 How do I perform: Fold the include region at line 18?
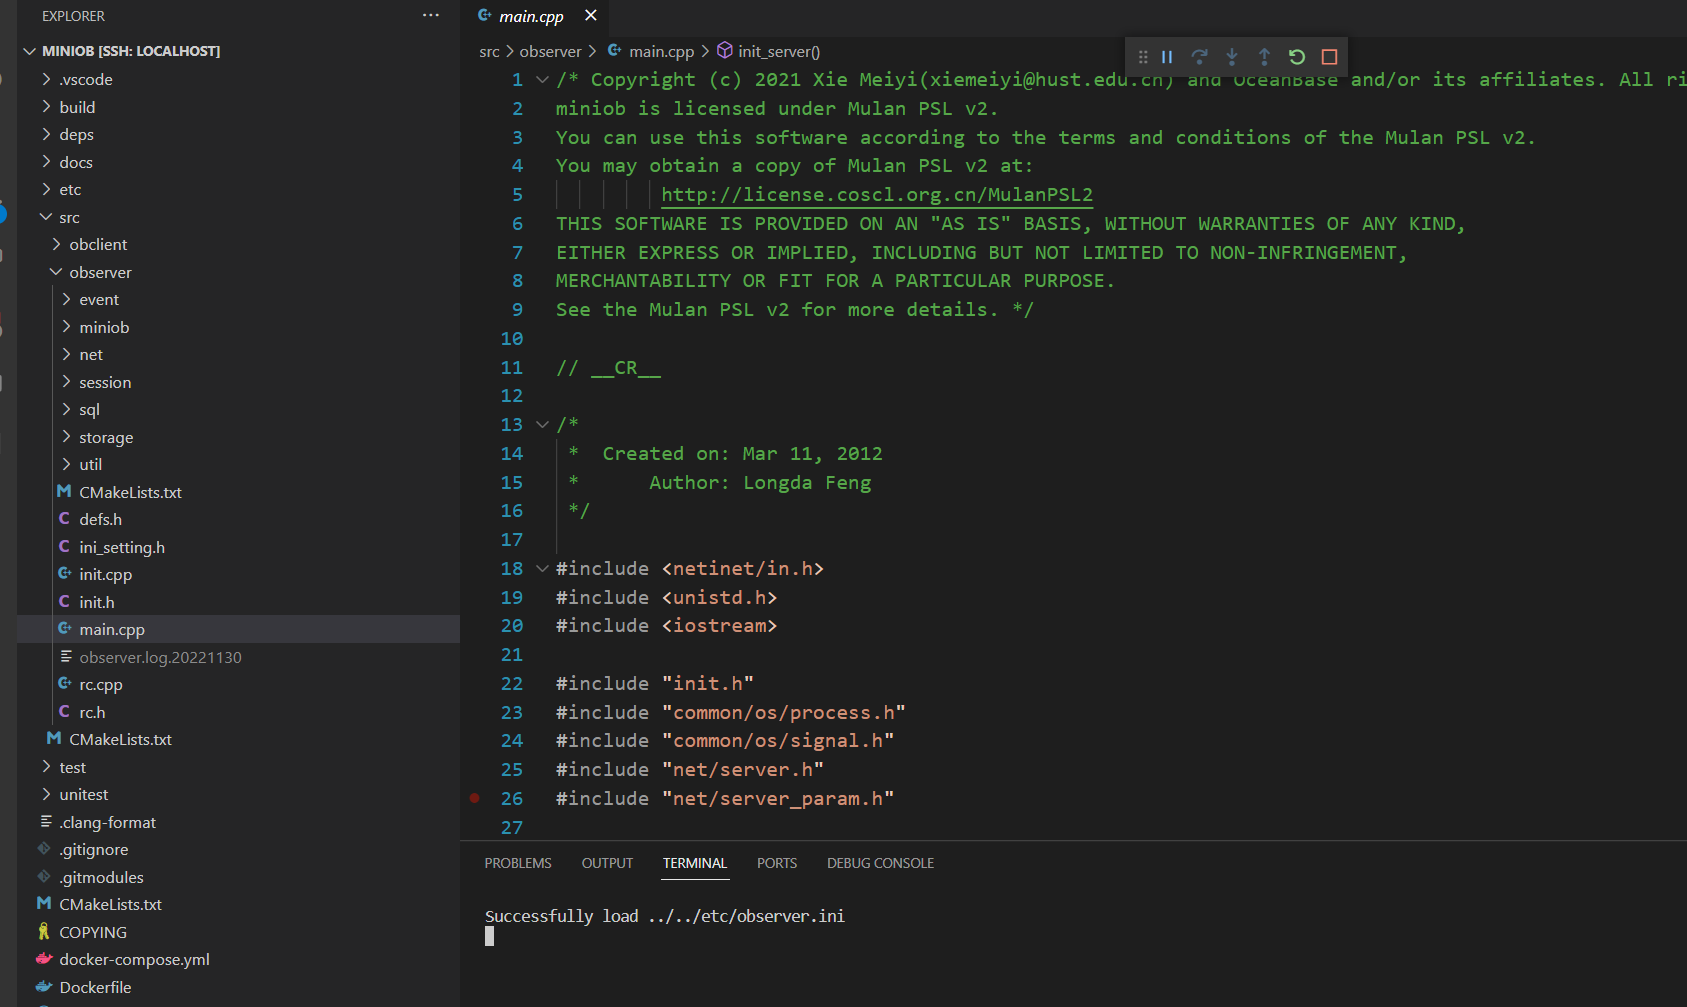pyautogui.click(x=542, y=569)
